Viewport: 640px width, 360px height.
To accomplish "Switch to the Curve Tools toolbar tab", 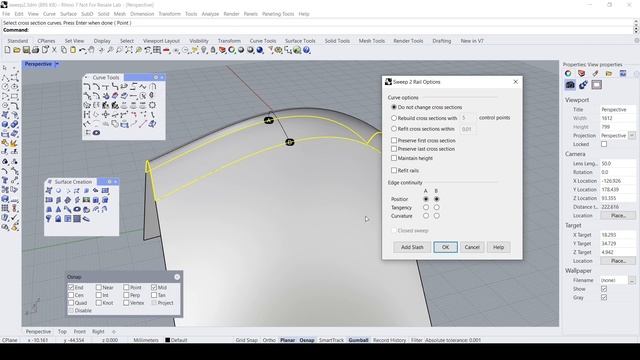I will [x=263, y=41].
